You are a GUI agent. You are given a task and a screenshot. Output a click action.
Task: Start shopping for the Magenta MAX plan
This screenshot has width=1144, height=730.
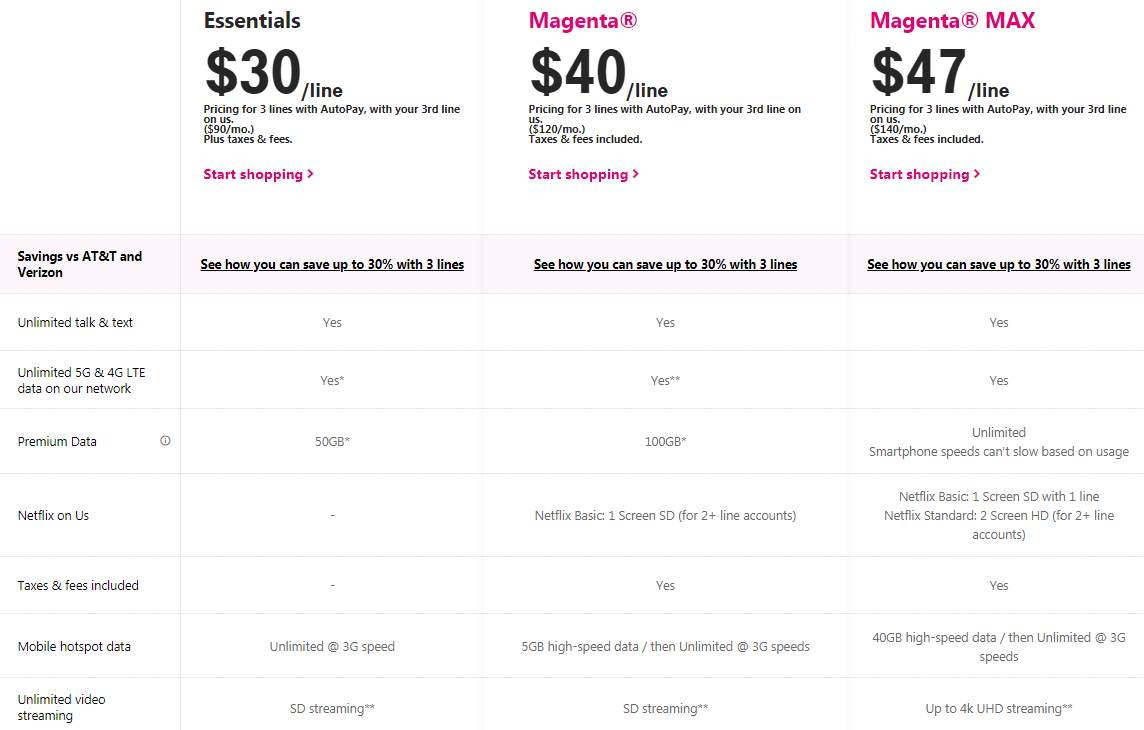click(x=924, y=174)
